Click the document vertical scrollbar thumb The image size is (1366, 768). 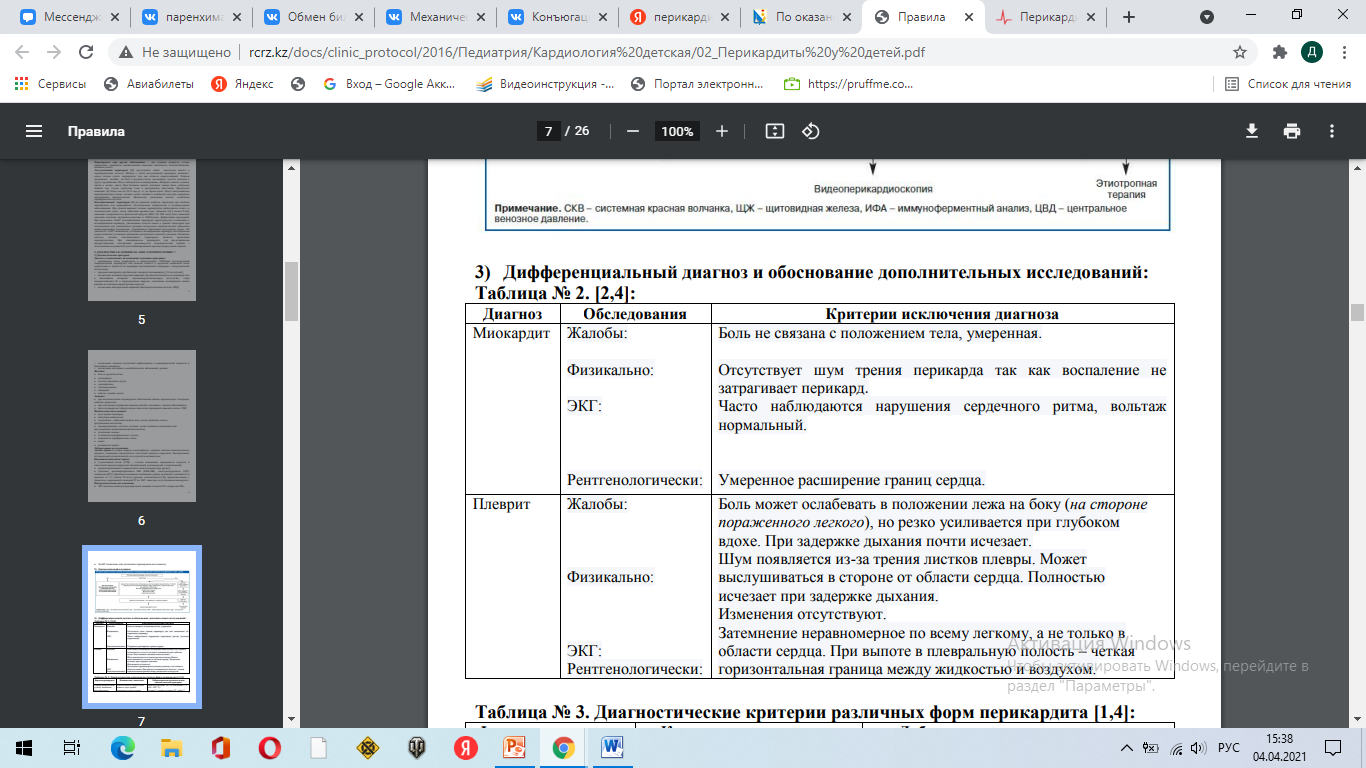click(x=1357, y=312)
